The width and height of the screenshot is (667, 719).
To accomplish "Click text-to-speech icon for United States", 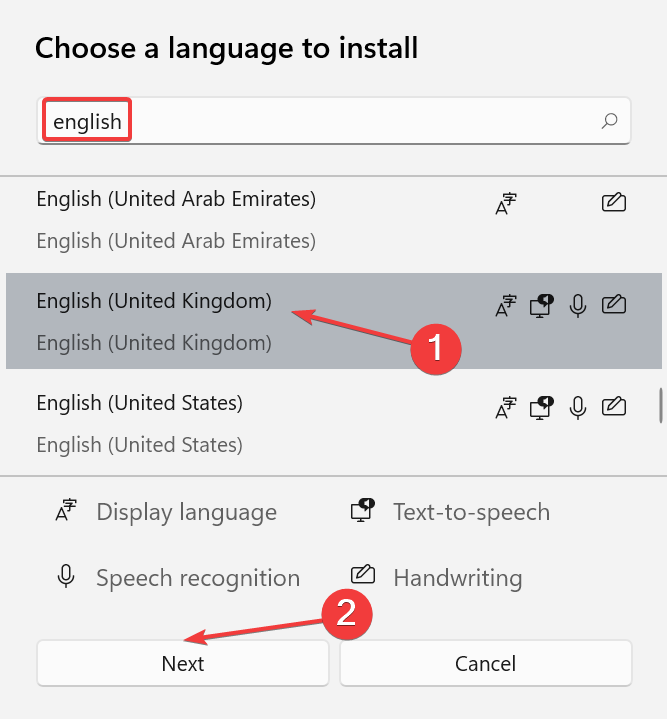I will (542, 407).
